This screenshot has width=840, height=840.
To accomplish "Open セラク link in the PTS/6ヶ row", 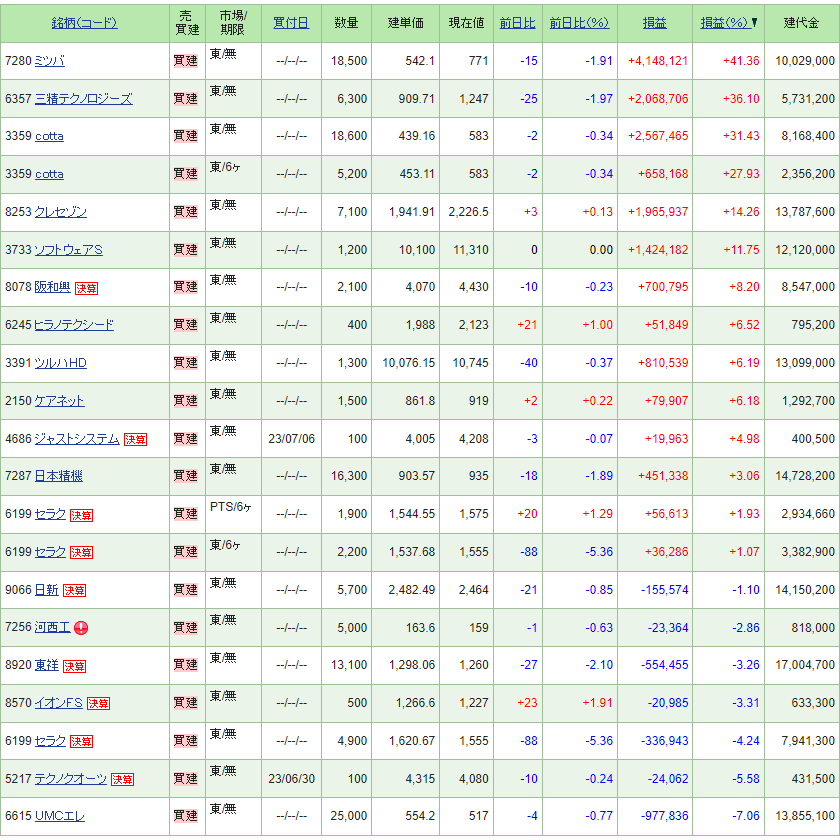I will click(50, 514).
